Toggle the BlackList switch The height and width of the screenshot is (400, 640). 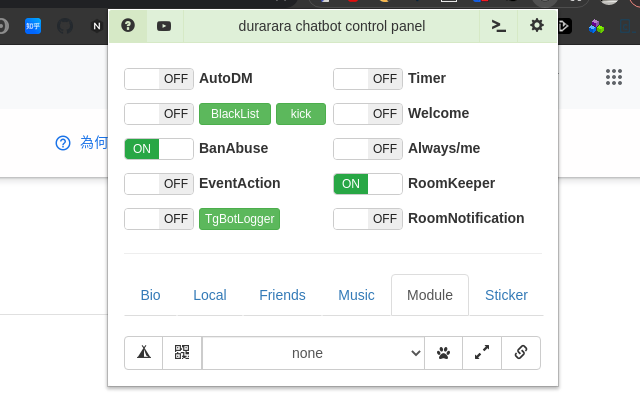pos(159,114)
